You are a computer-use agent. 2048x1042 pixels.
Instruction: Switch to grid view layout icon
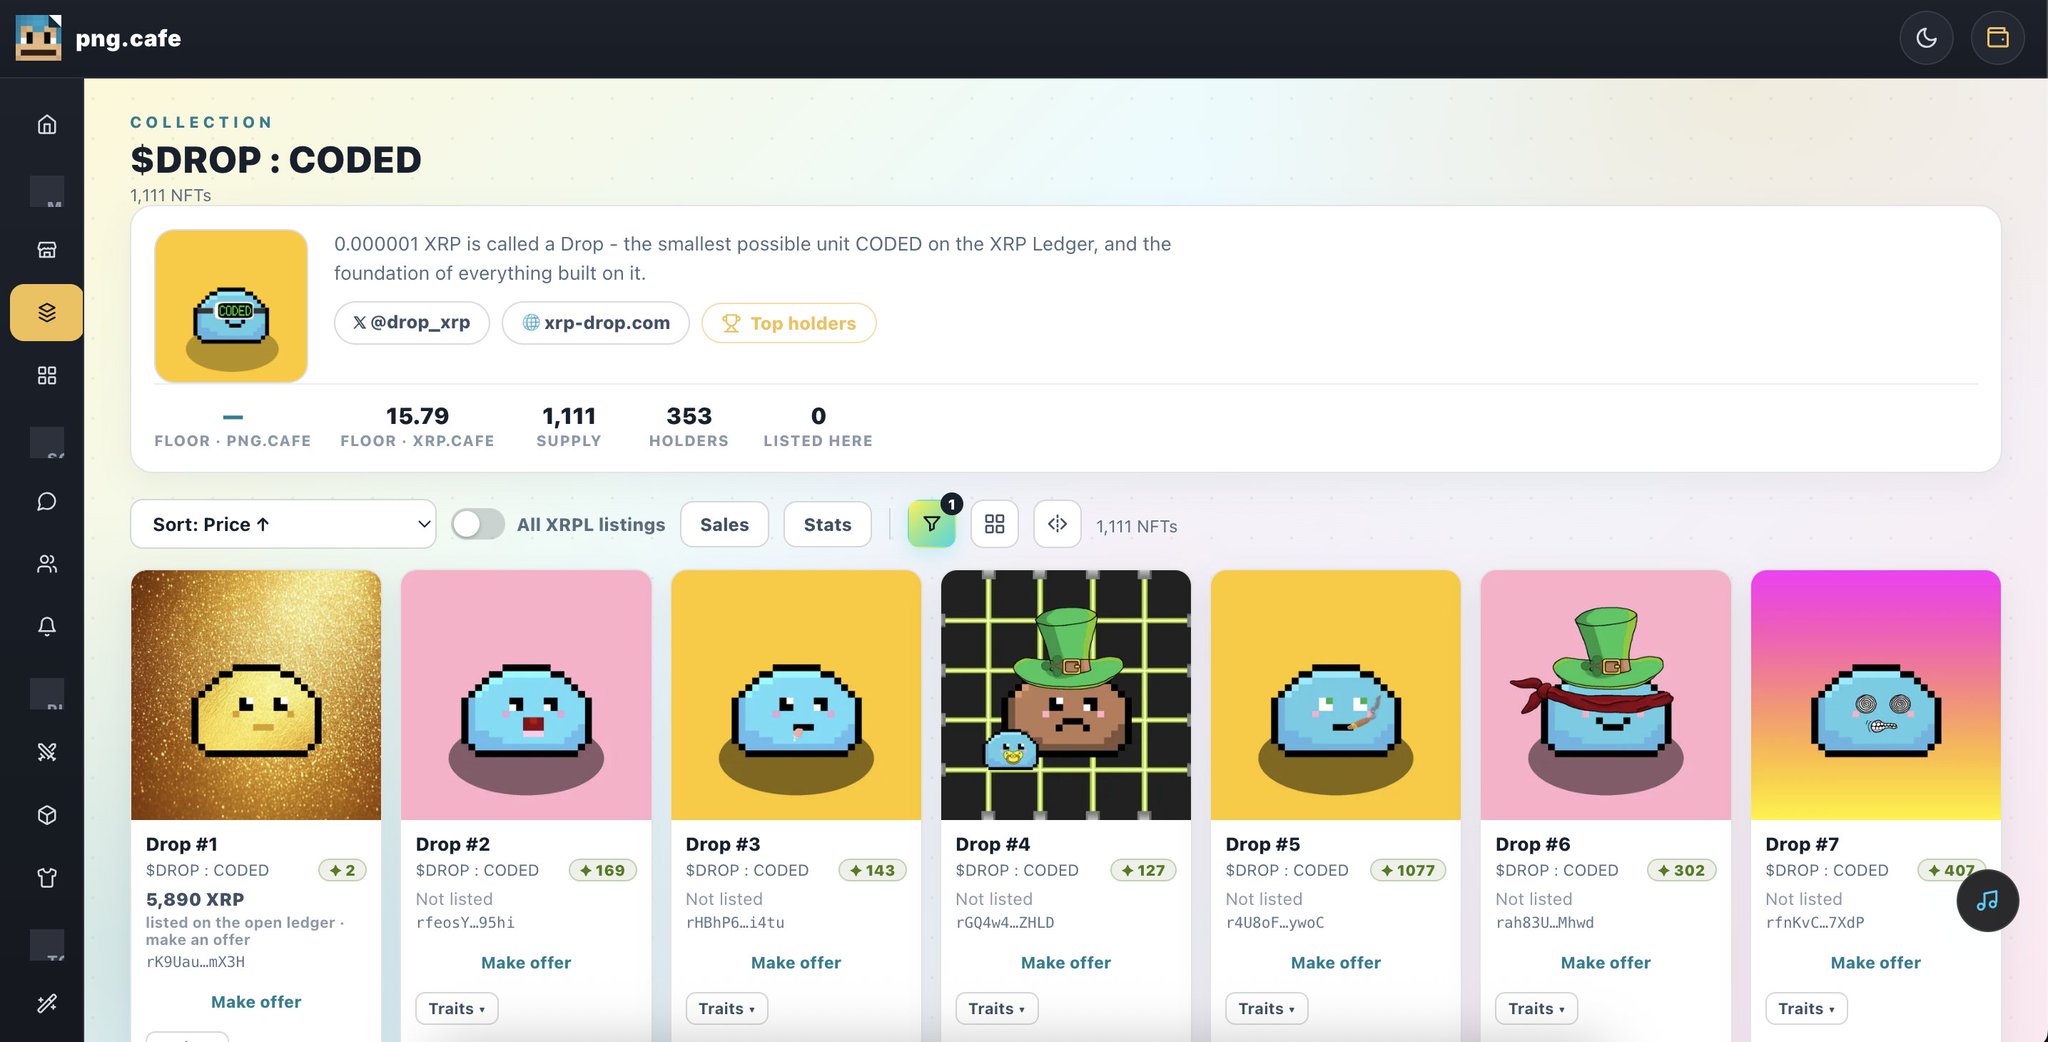(994, 524)
